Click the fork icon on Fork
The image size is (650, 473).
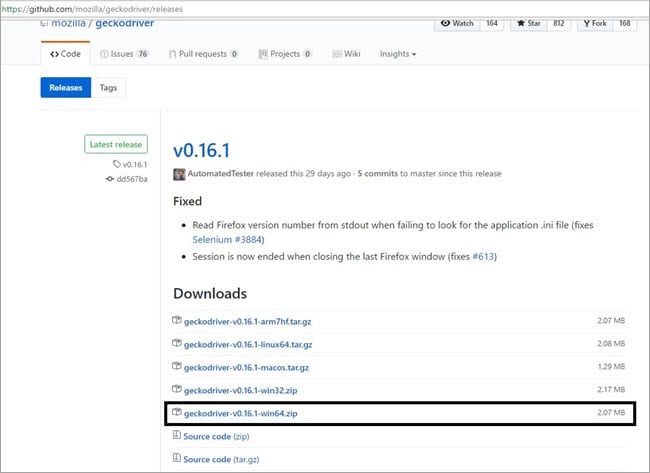point(587,23)
